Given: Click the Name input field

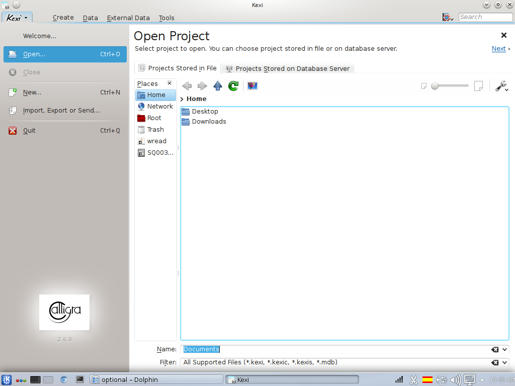Looking at the screenshot, I should click(x=335, y=349).
